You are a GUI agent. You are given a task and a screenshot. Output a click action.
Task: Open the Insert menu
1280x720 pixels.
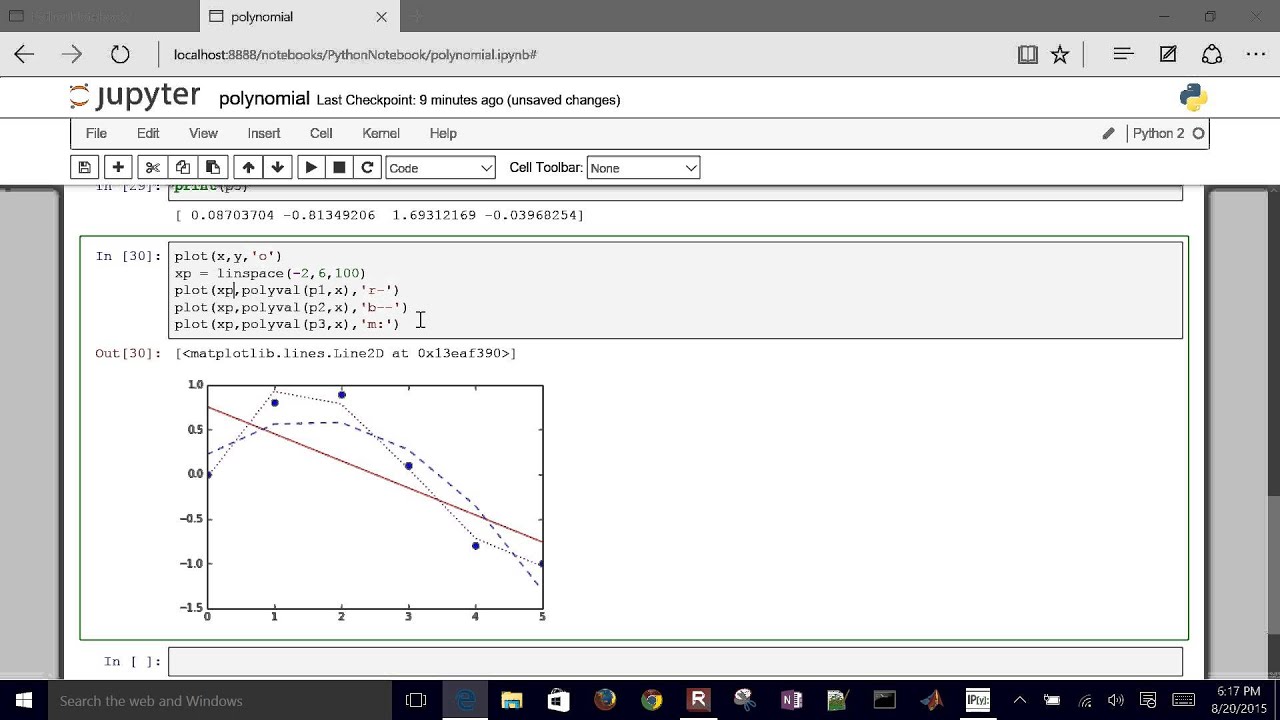point(264,133)
